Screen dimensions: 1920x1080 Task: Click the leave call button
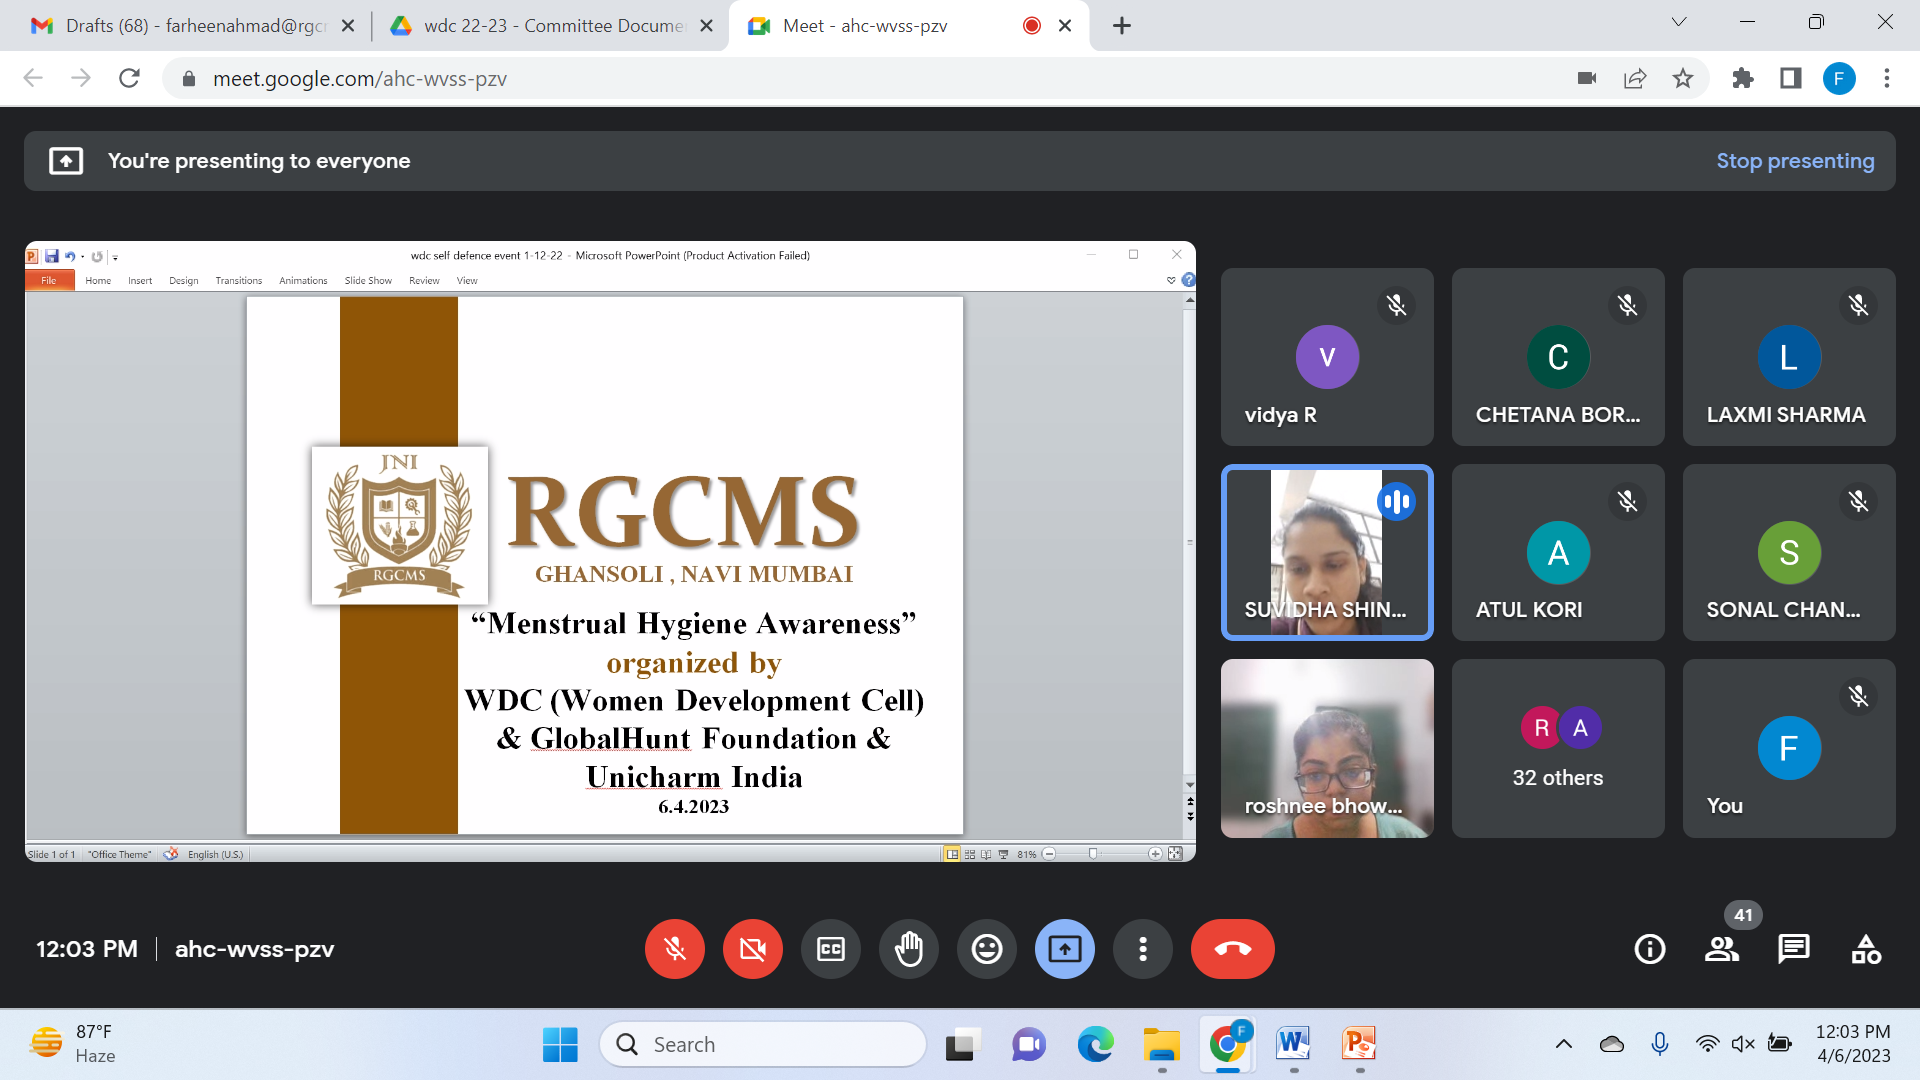tap(1232, 948)
